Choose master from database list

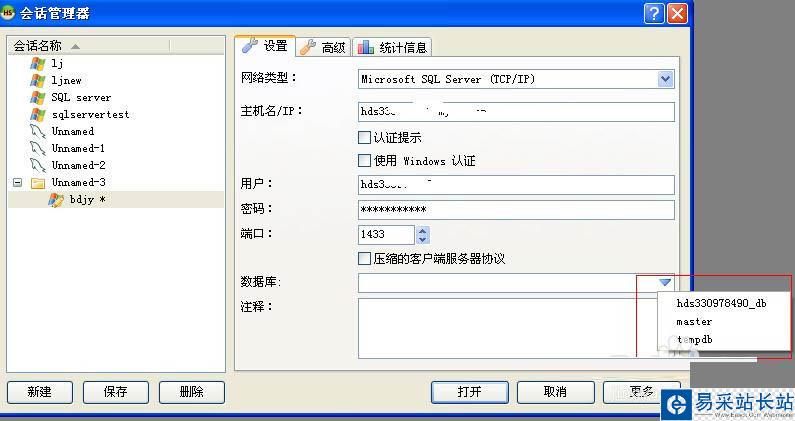[694, 322]
